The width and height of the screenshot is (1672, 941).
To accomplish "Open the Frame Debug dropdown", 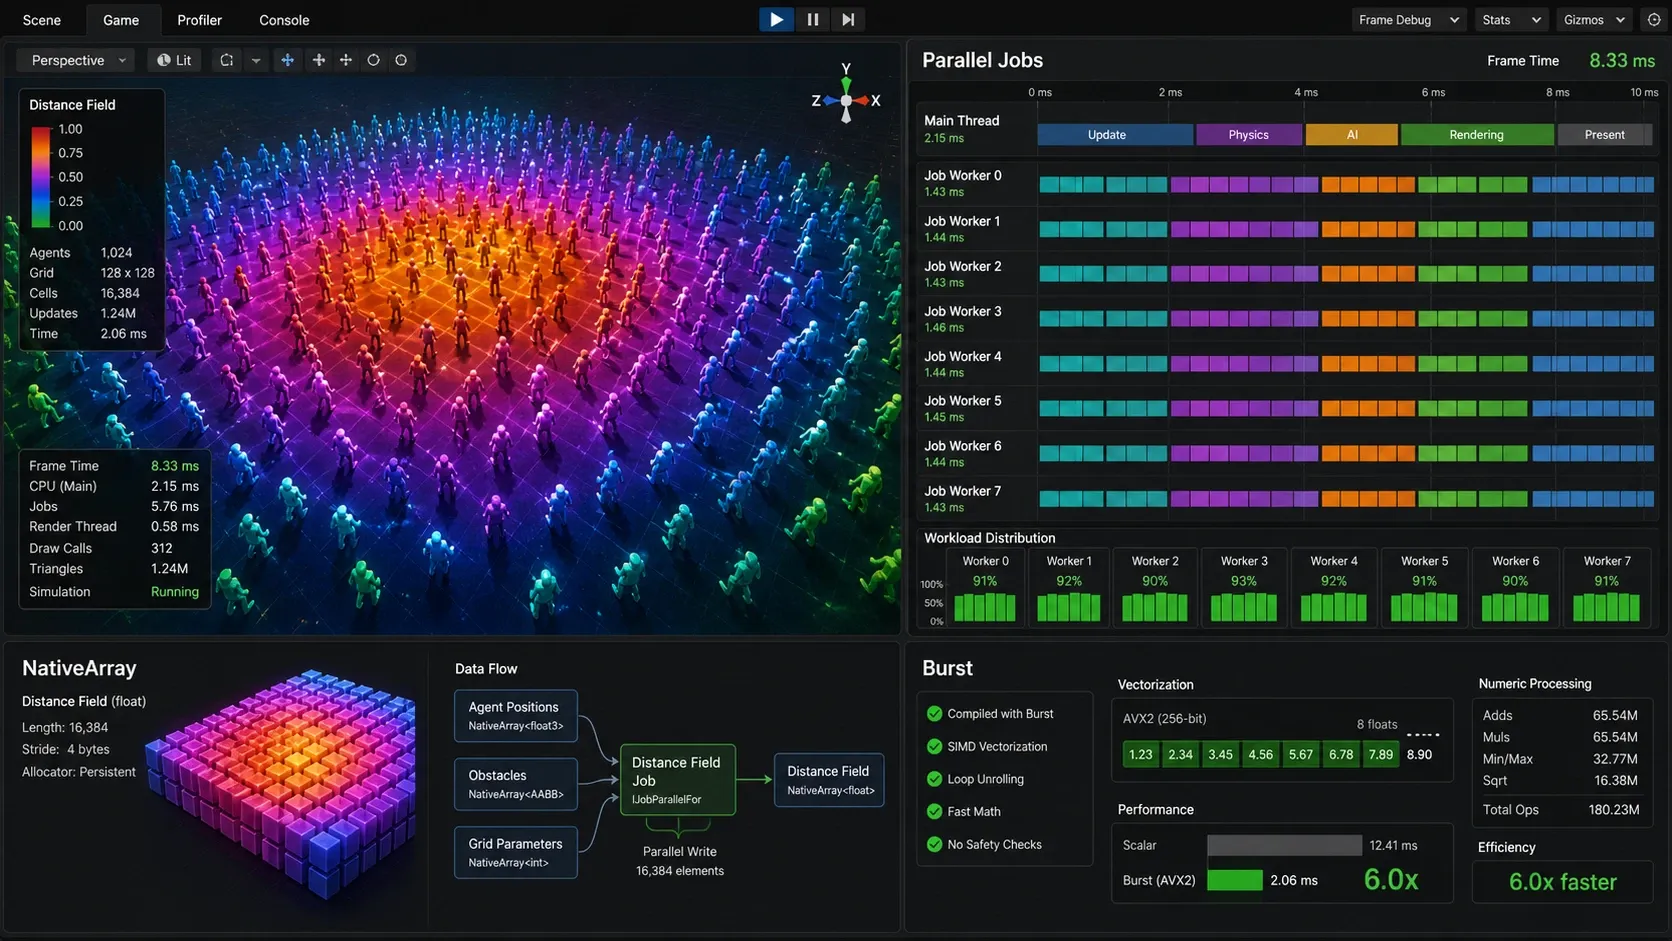I will coord(1409,20).
